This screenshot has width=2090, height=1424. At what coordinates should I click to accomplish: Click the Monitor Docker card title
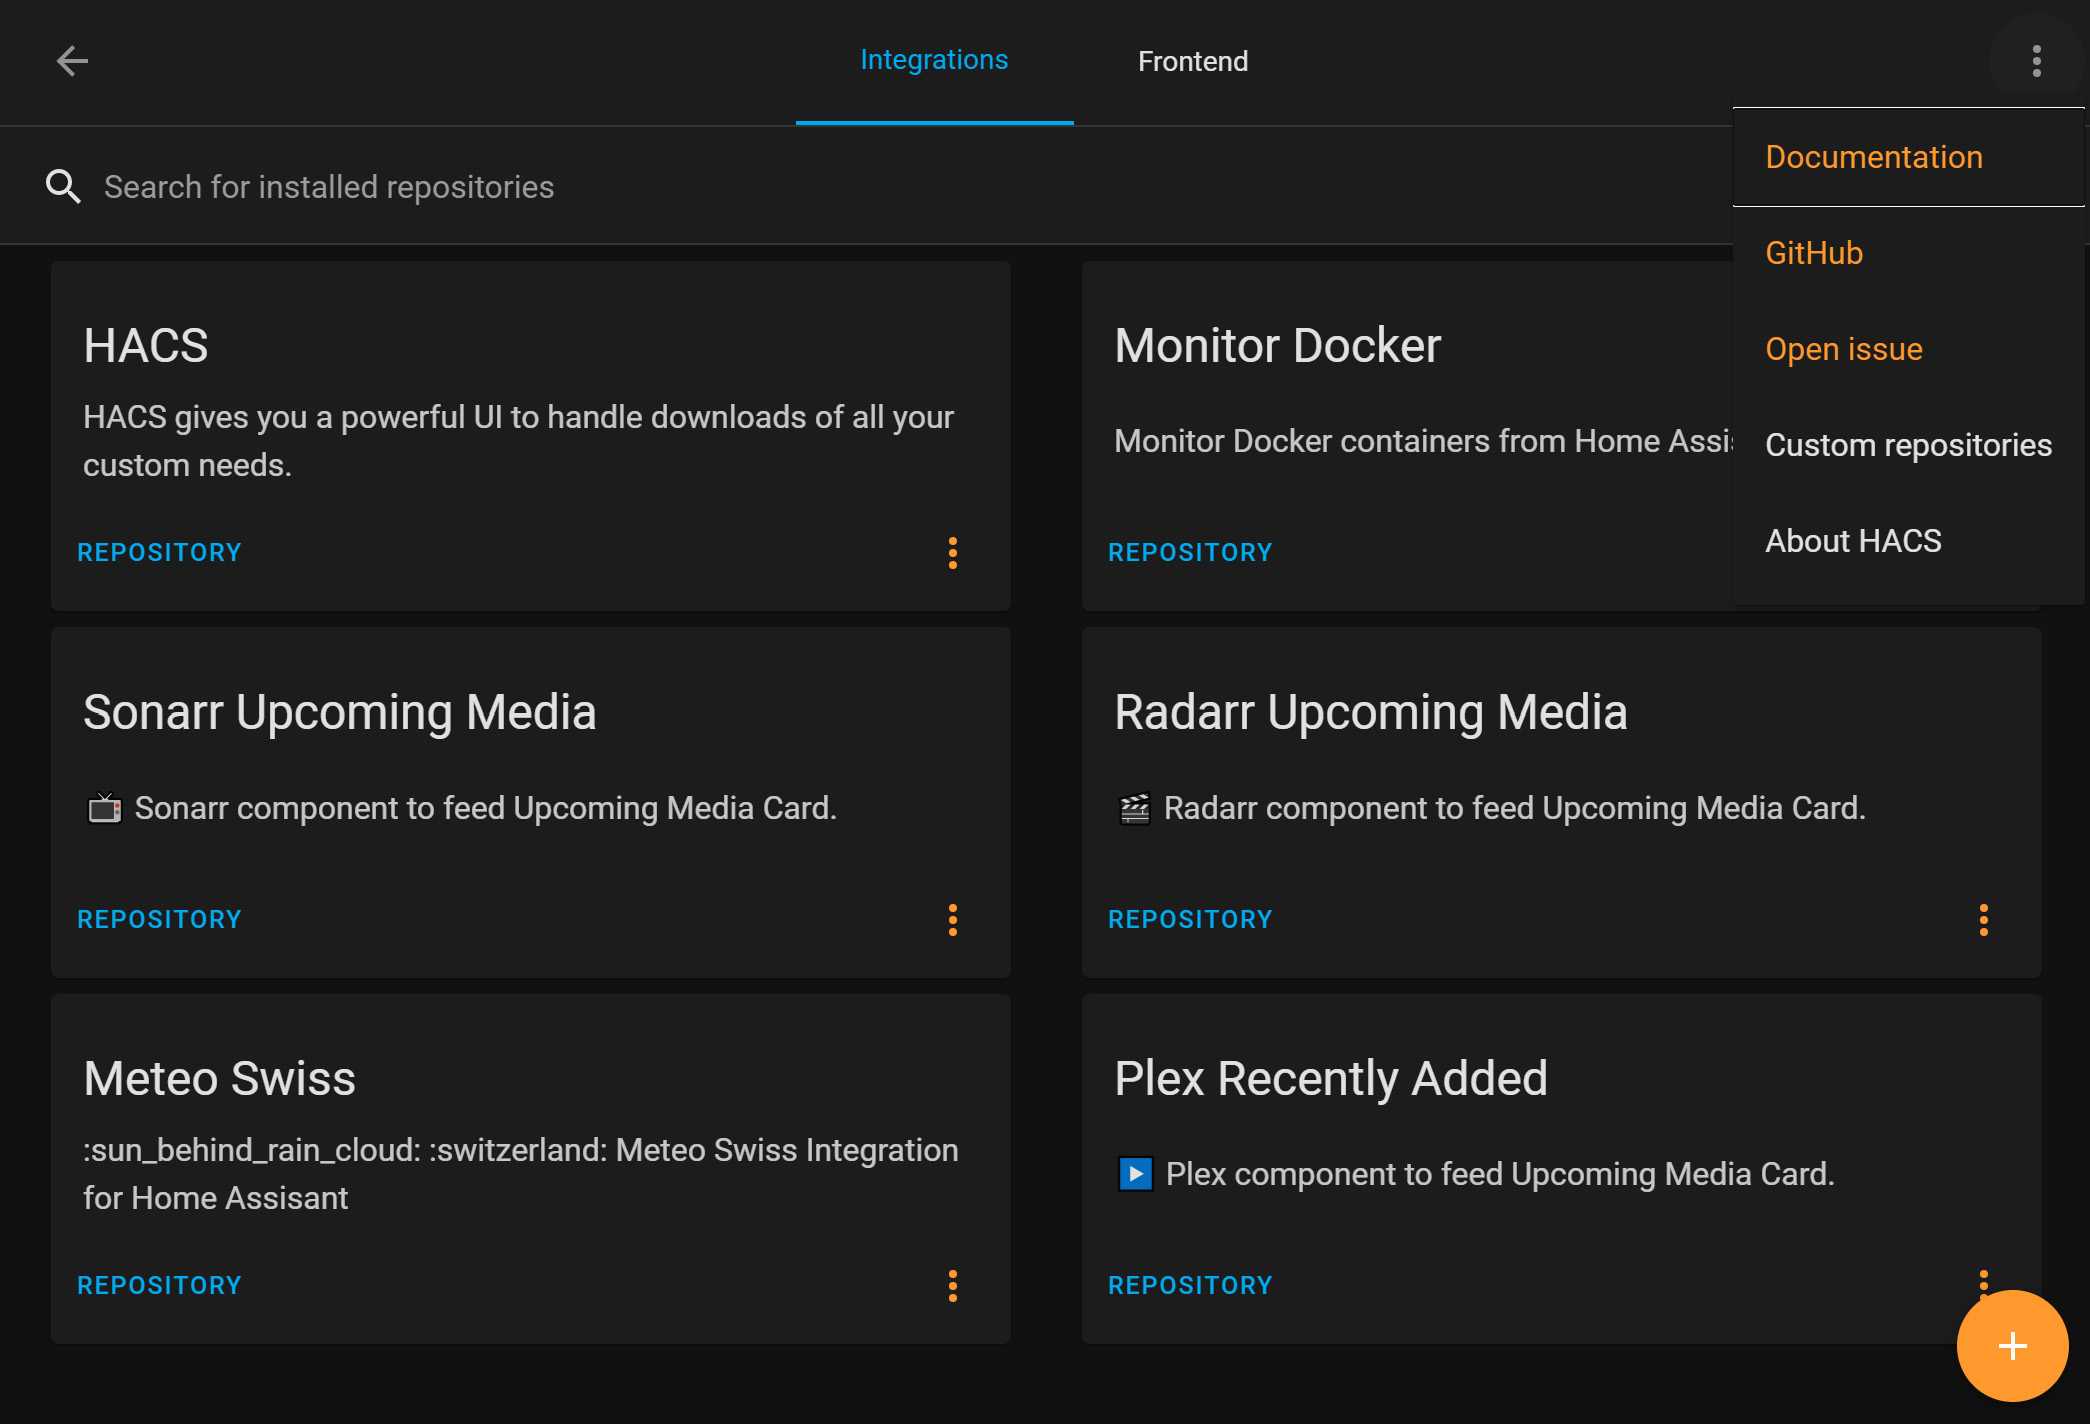(x=1277, y=346)
